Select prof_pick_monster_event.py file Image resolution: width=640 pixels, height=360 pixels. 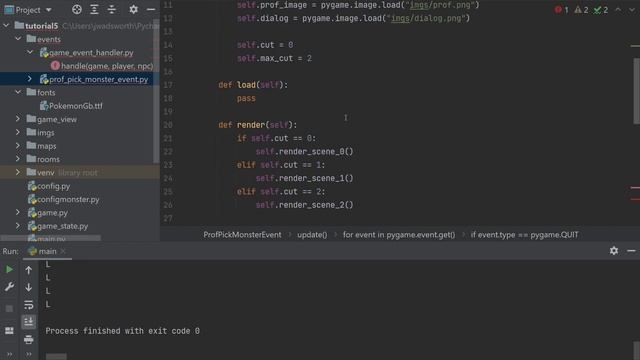click(94, 79)
